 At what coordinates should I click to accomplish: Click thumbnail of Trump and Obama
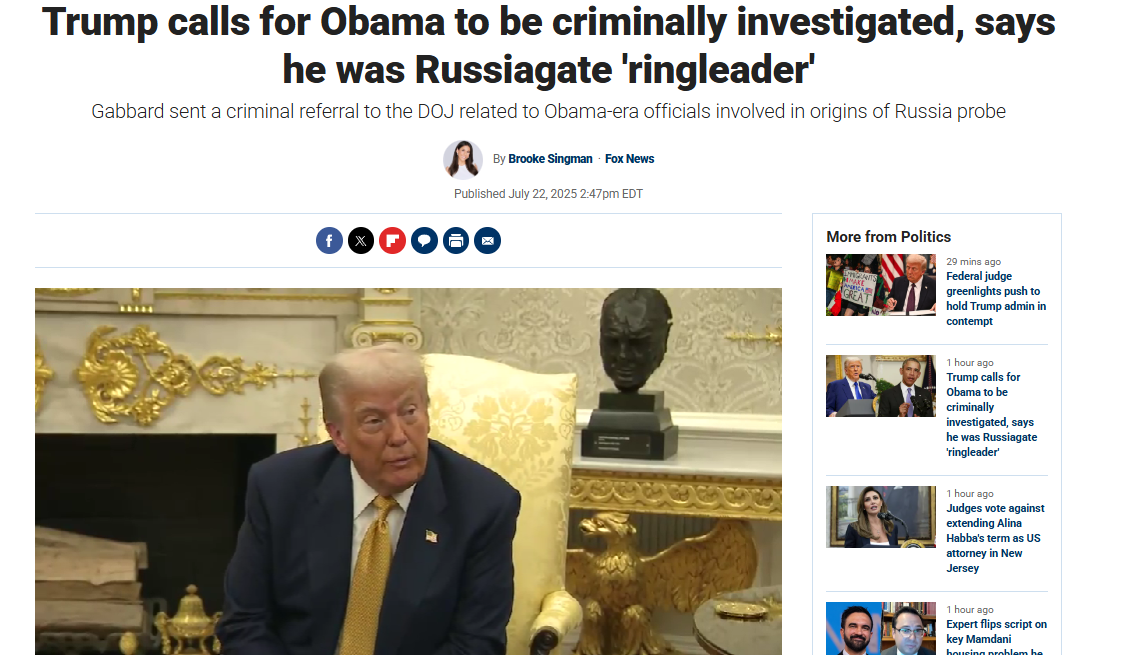881,386
